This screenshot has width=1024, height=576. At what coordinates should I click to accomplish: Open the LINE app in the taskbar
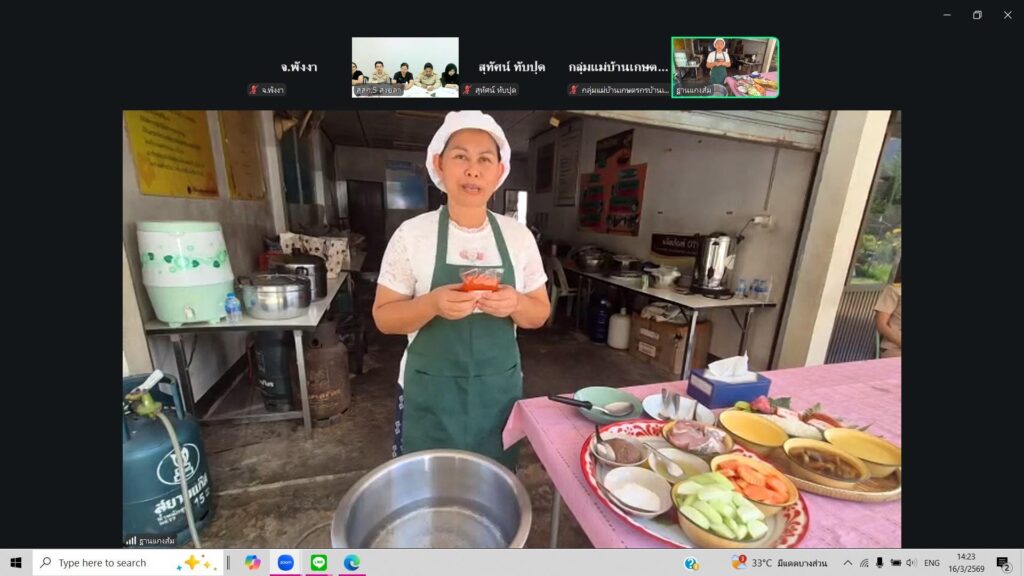pyautogui.click(x=319, y=563)
